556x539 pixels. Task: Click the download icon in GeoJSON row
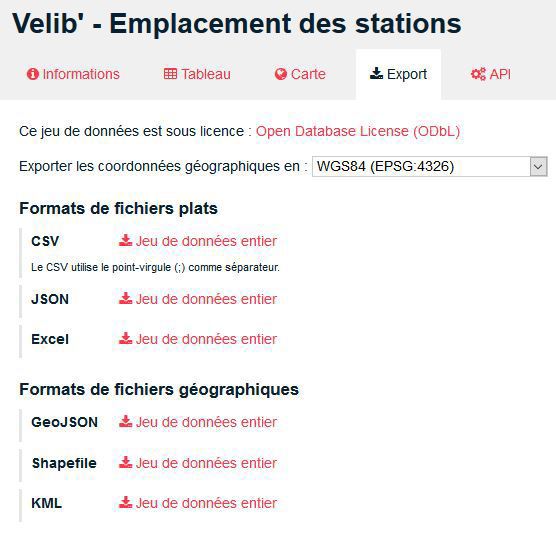pos(125,421)
